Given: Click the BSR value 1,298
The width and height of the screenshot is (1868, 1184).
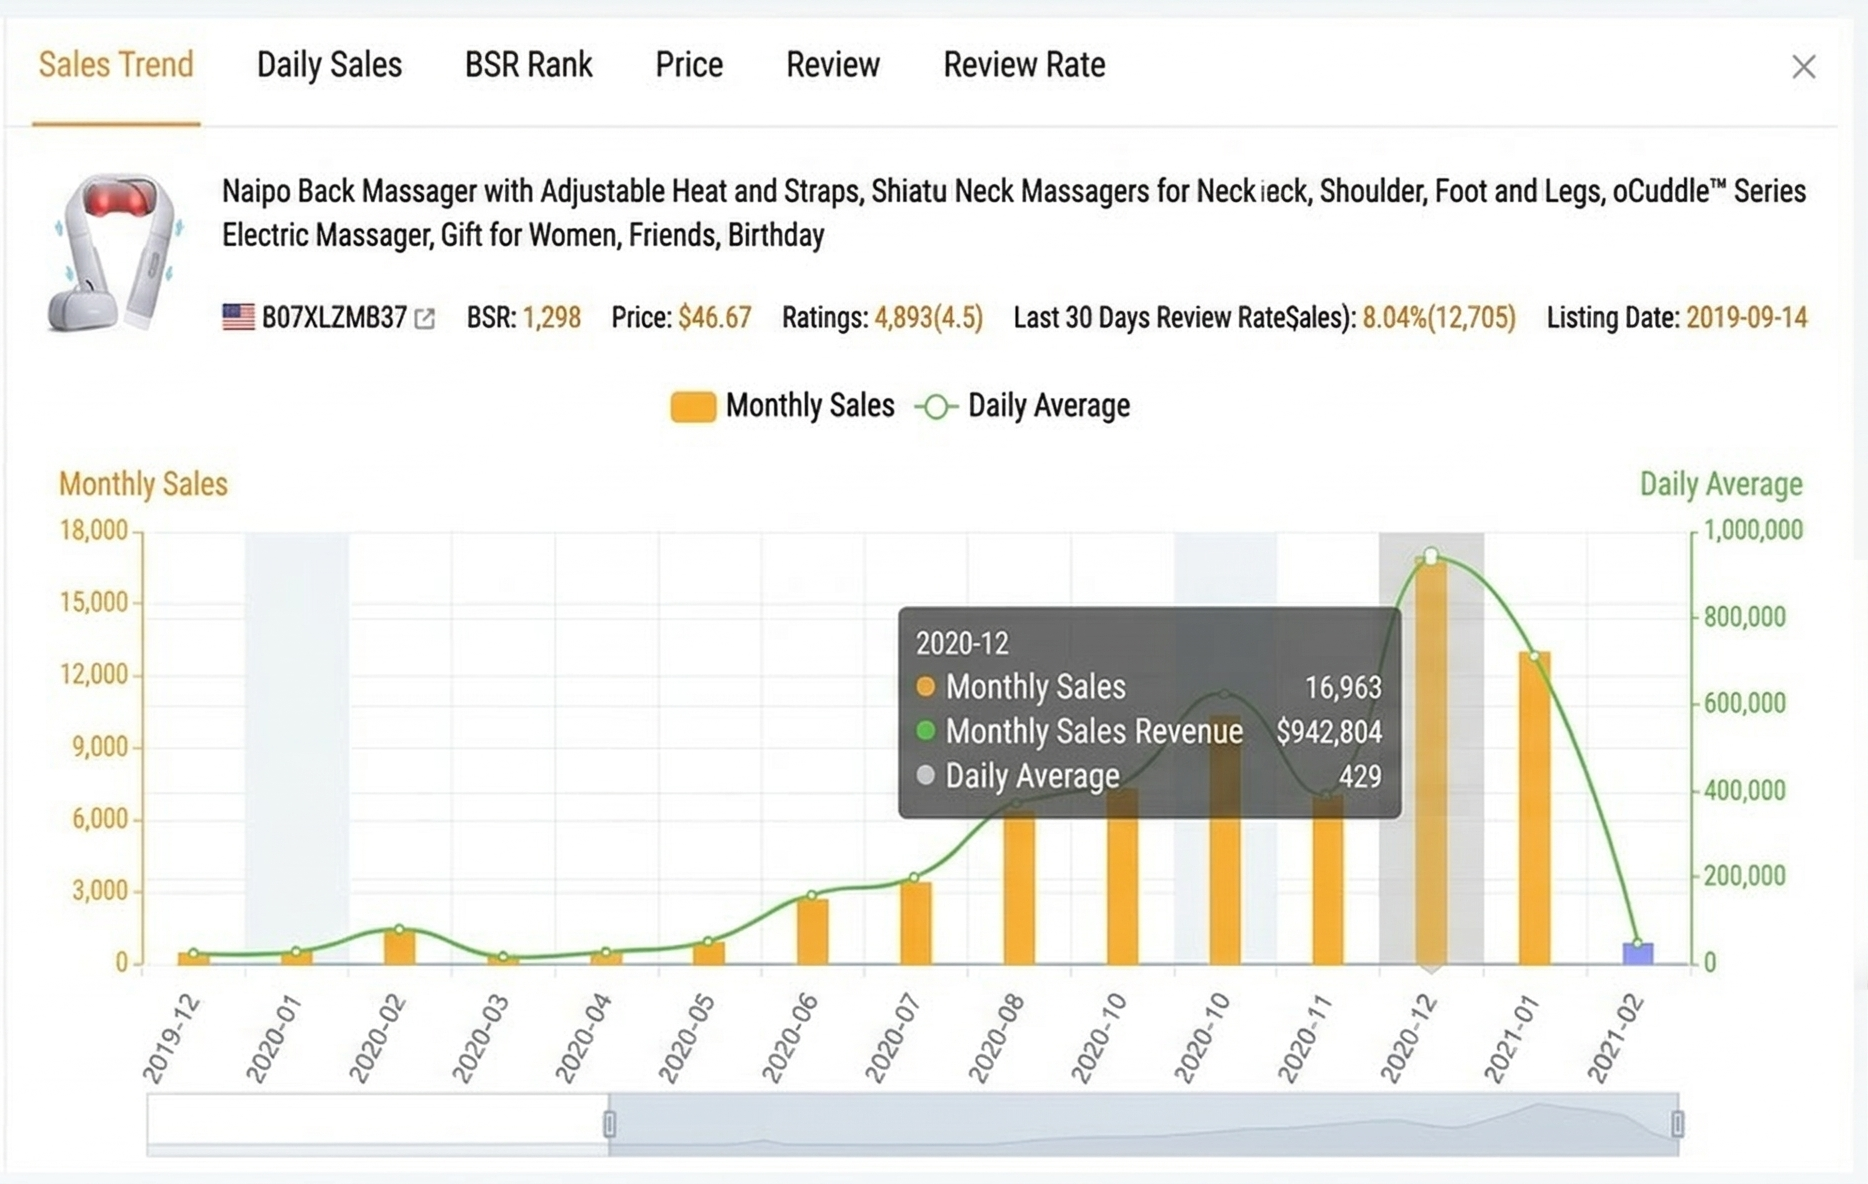Looking at the screenshot, I should click(552, 318).
